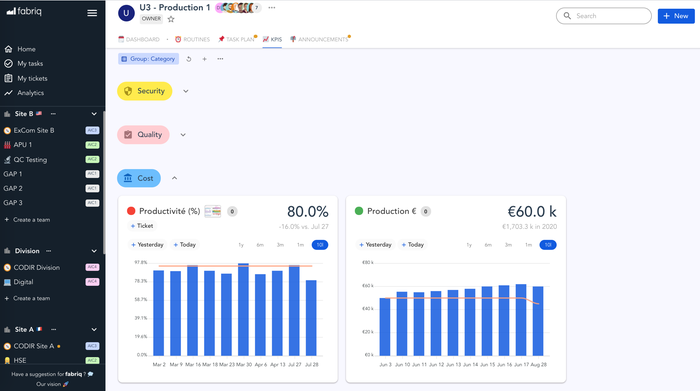Select 1y range on Production € chart

point(469,245)
